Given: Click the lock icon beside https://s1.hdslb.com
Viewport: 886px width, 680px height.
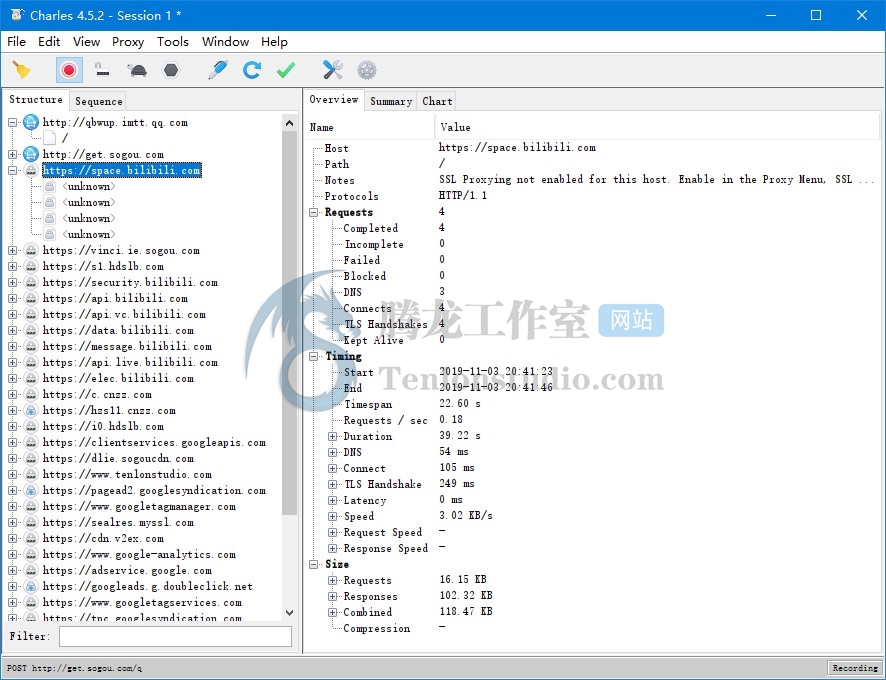Looking at the screenshot, I should pyautogui.click(x=31, y=266).
